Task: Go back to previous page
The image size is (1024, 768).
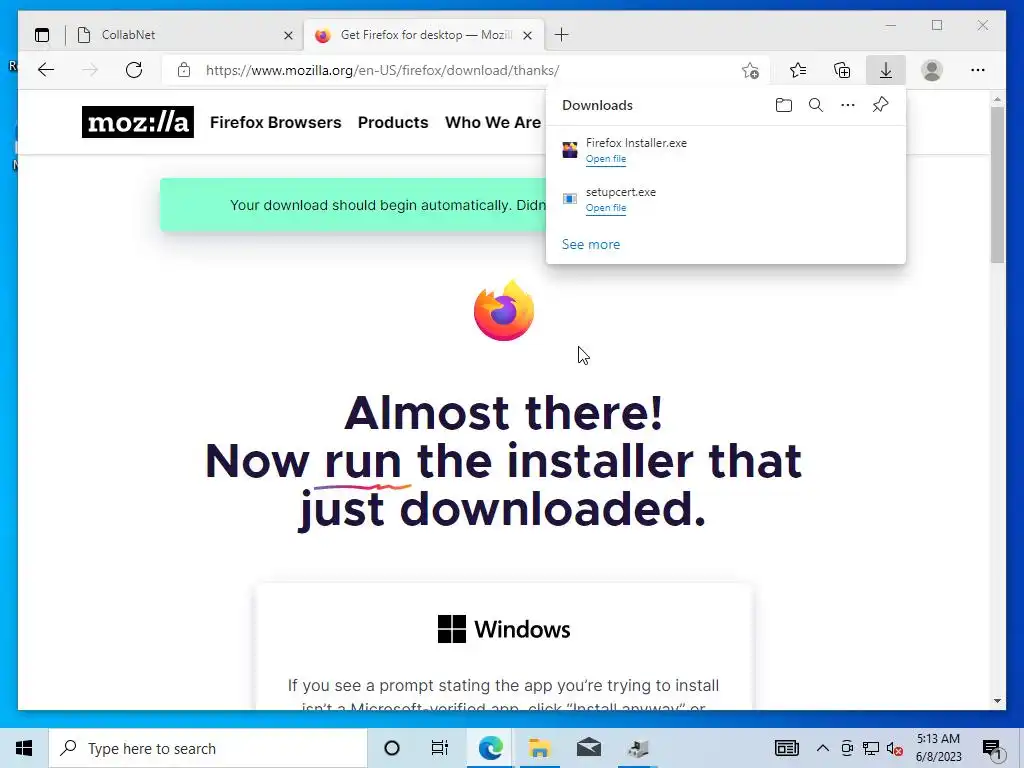Action: pyautogui.click(x=46, y=70)
